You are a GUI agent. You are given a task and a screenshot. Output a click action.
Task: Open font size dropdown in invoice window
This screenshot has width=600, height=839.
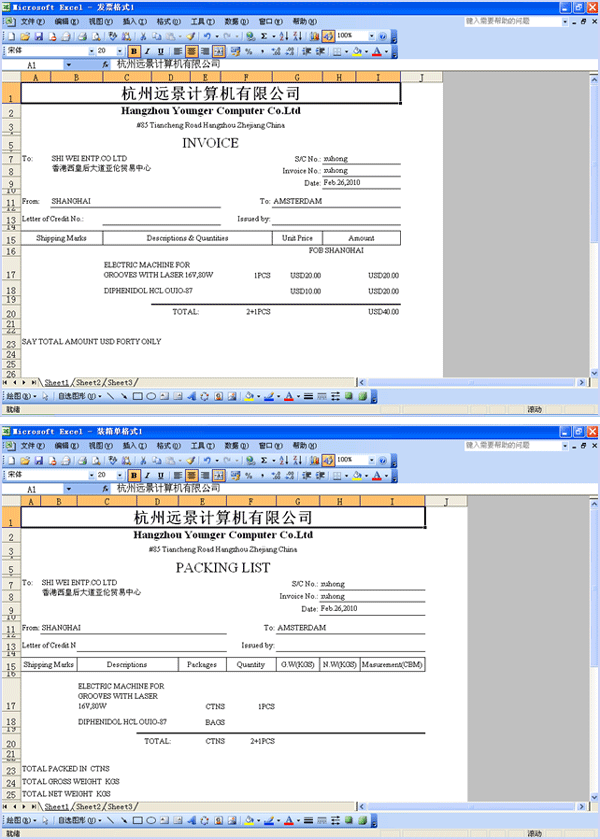click(119, 51)
